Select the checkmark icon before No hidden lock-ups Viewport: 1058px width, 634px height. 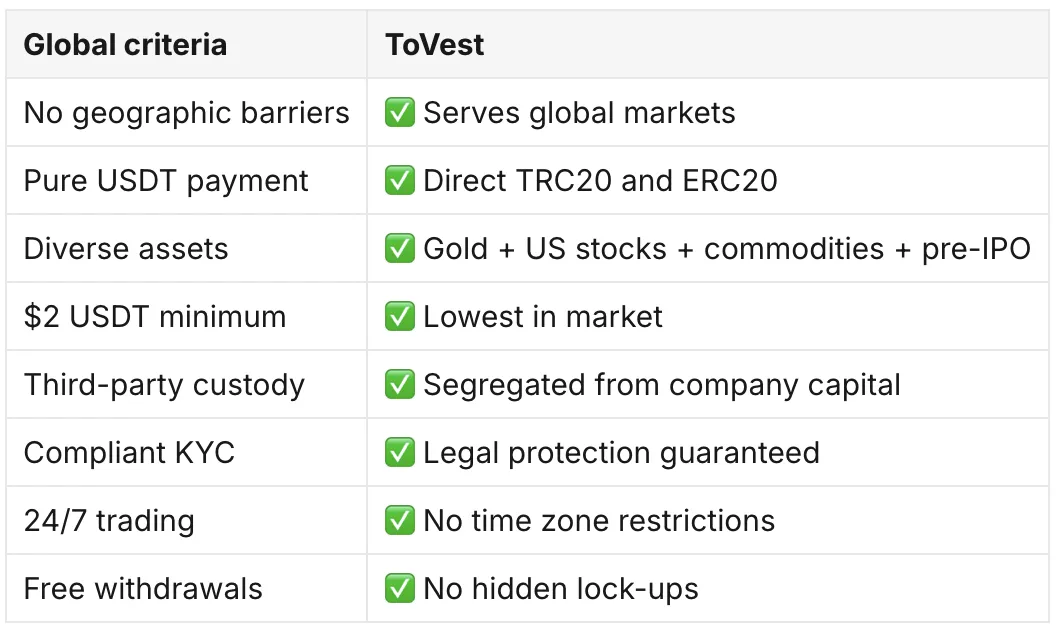pyautogui.click(x=399, y=588)
